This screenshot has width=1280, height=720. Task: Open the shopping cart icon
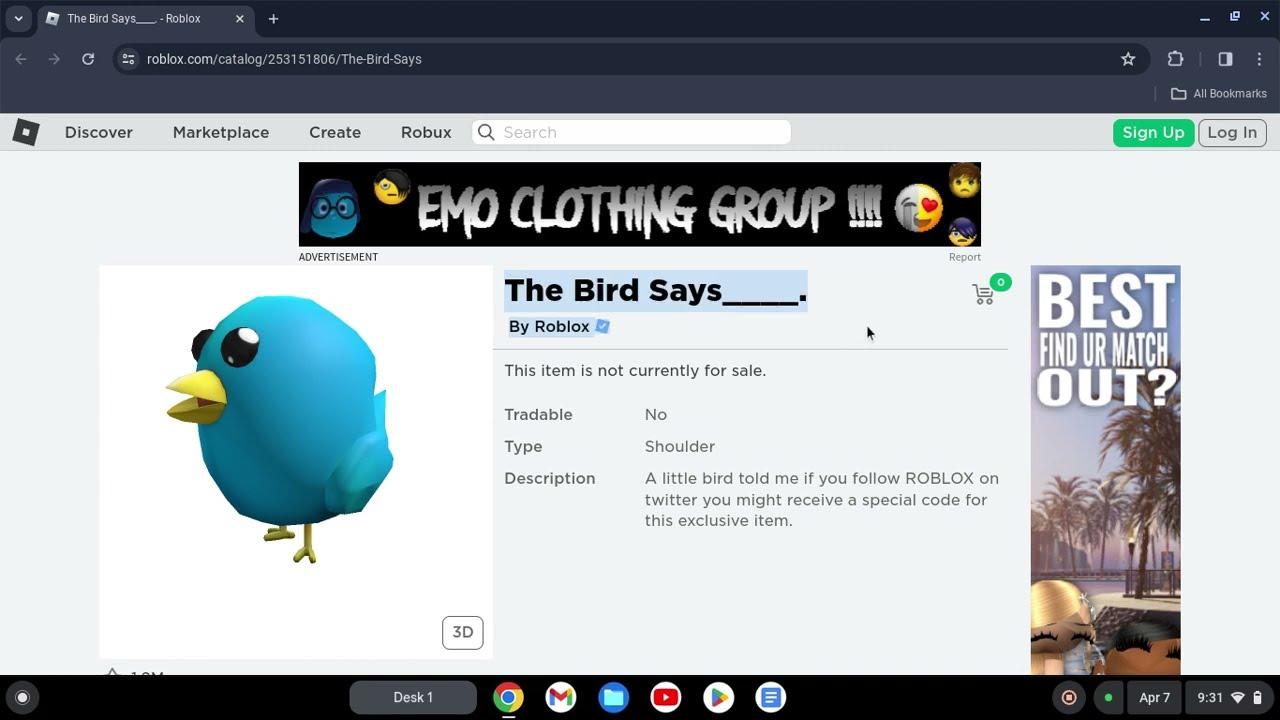(983, 294)
